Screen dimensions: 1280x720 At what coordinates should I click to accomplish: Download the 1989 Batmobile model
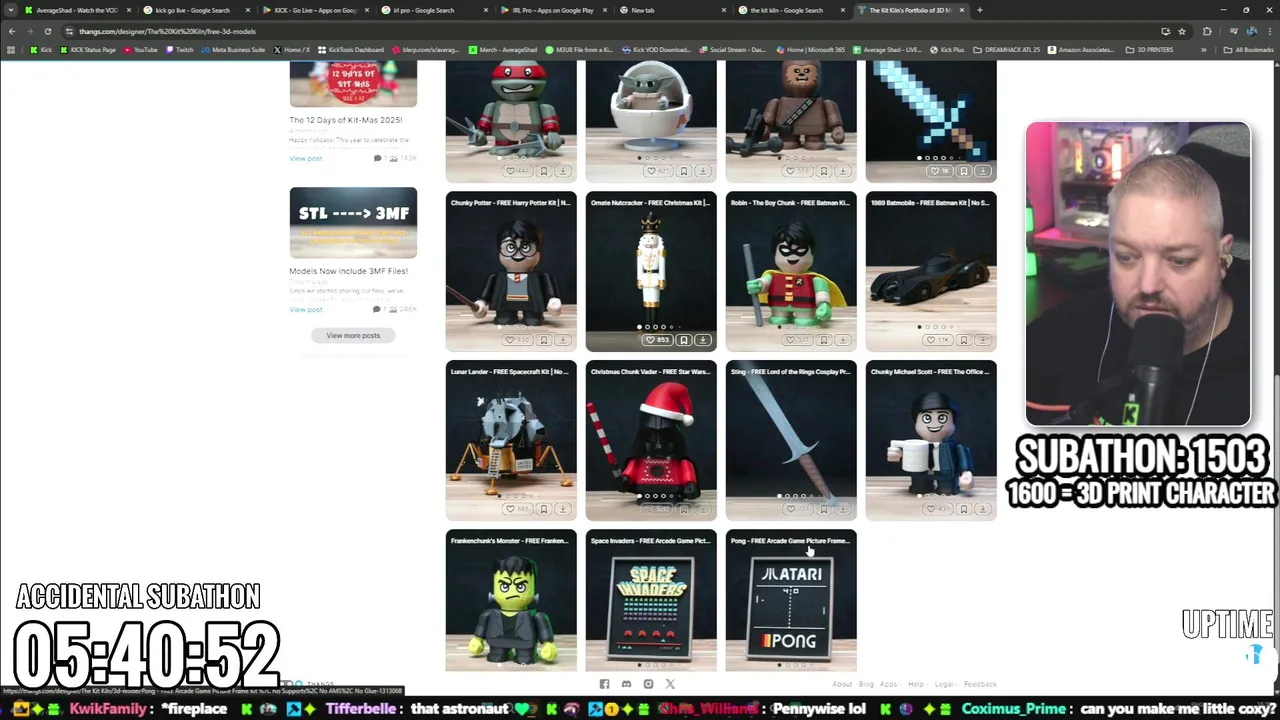point(983,340)
